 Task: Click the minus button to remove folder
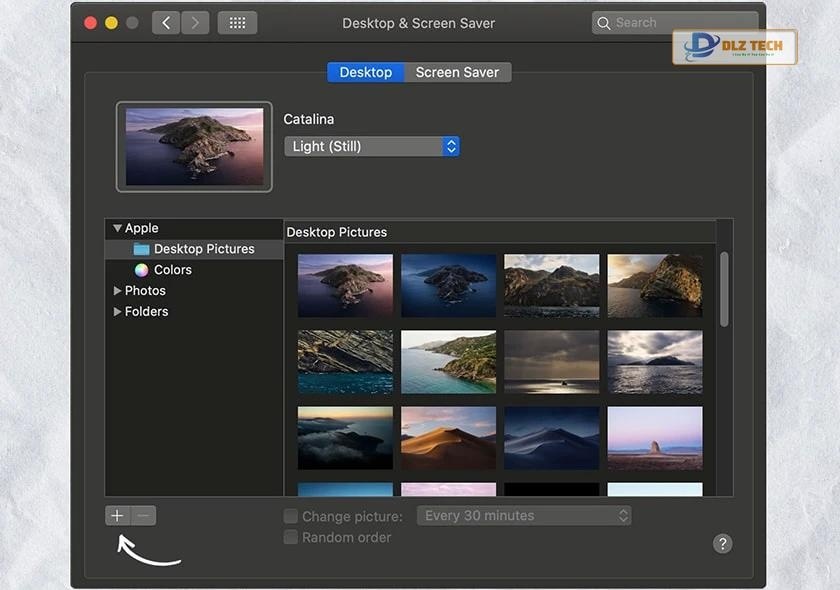pyautogui.click(x=143, y=516)
